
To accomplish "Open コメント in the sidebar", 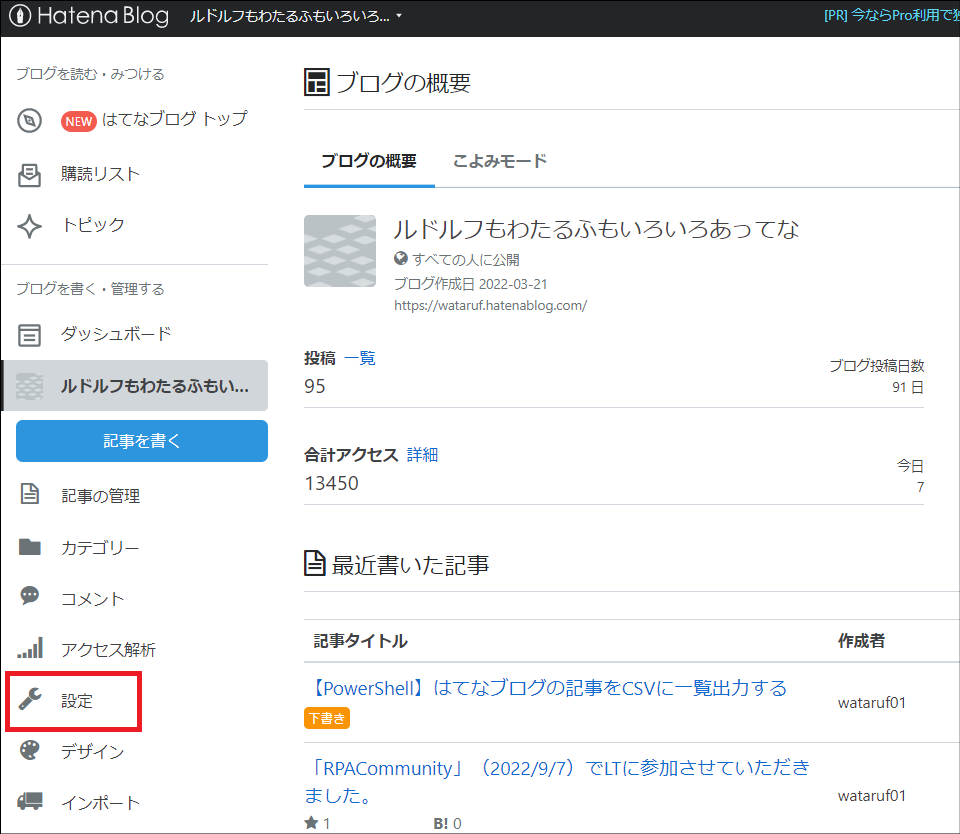I will pyautogui.click(x=92, y=599).
